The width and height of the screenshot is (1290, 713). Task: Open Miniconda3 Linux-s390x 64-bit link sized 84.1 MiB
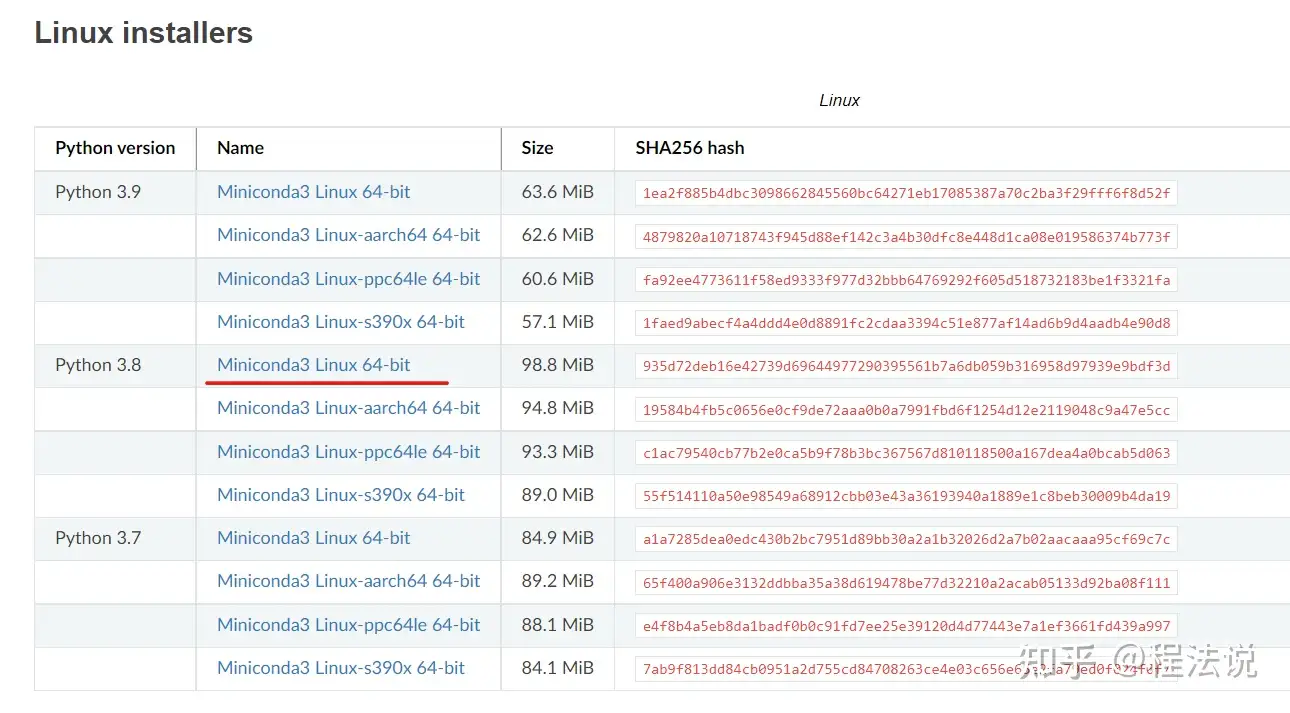341,668
